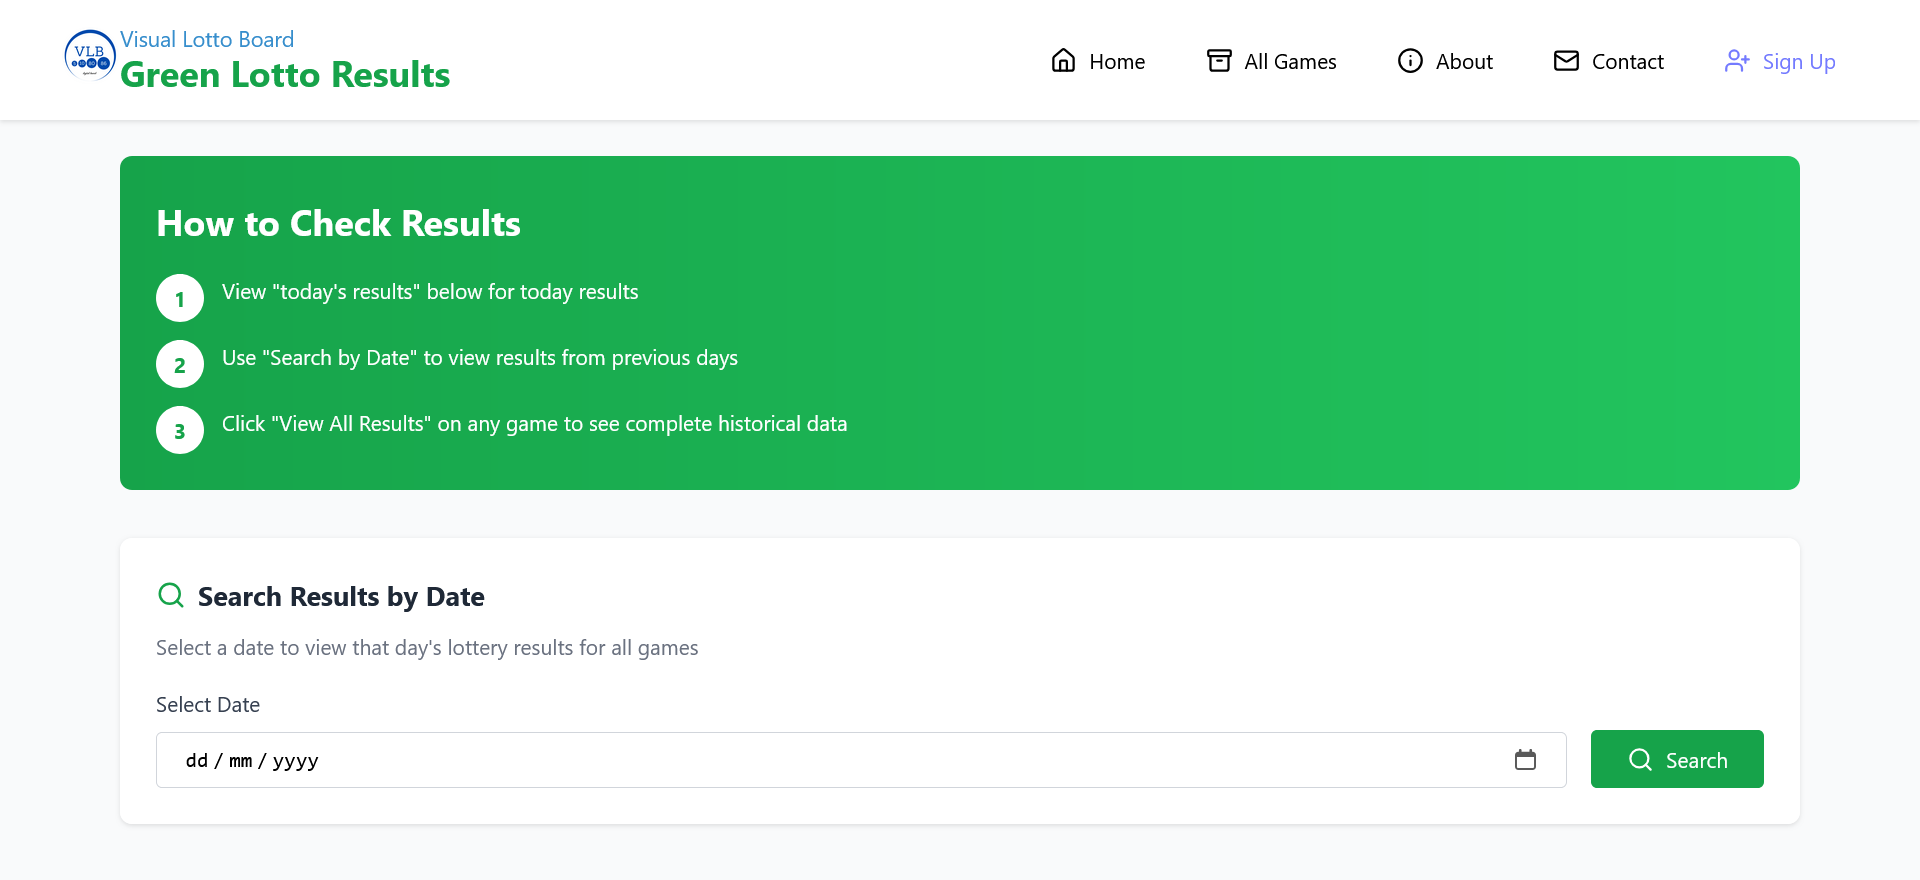Click the magnifier icon beside Search Results heading
The image size is (1920, 880).
[x=171, y=595]
